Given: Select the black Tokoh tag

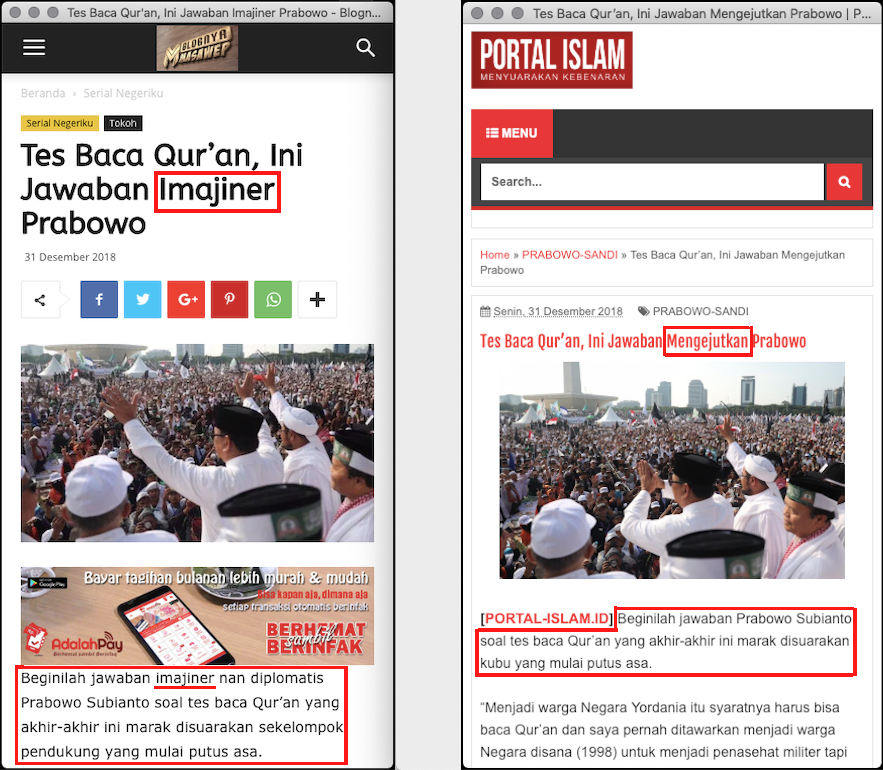Looking at the screenshot, I should coord(123,123).
